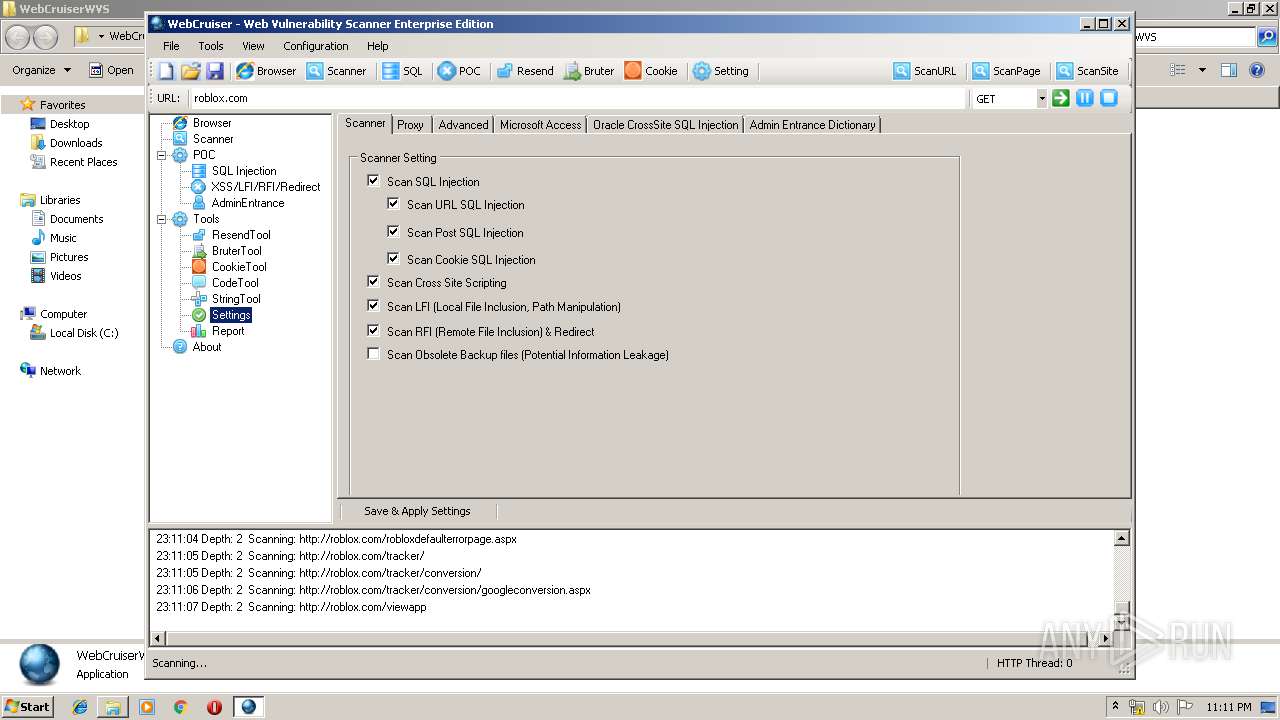Click the blue stop scan button
This screenshot has height=720, width=1280.
[1109, 98]
